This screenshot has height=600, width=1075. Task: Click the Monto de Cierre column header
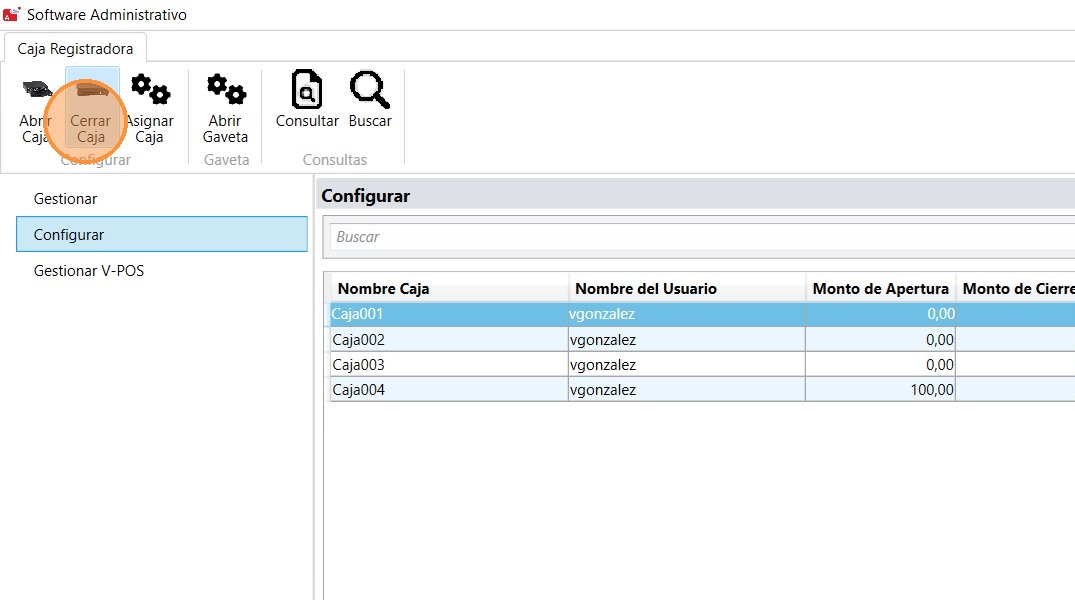point(1015,289)
